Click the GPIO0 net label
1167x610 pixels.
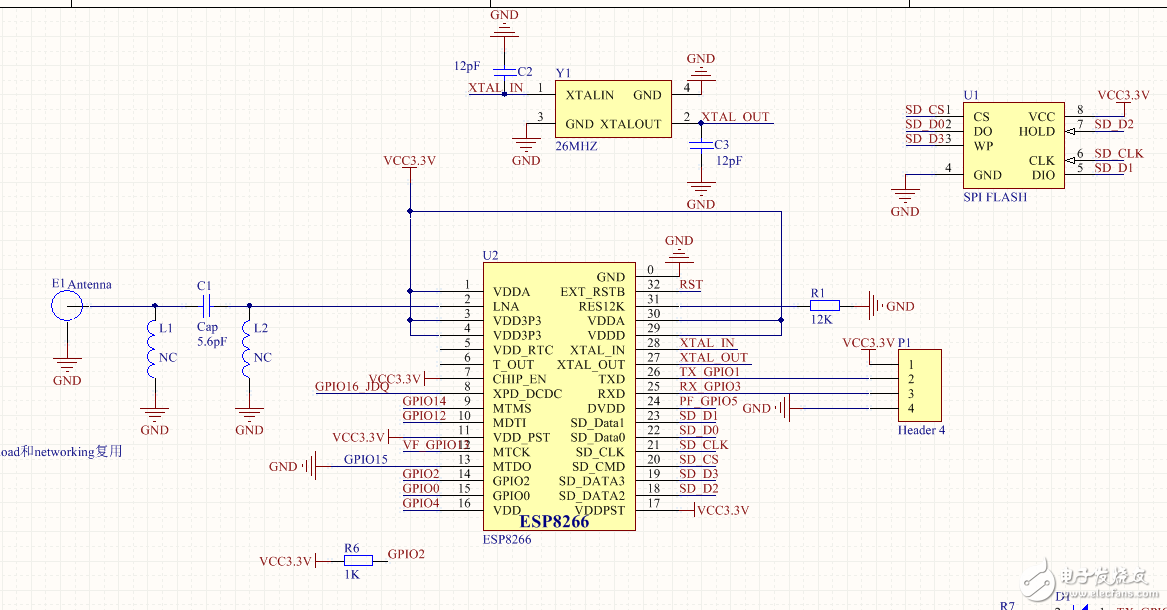point(421,489)
